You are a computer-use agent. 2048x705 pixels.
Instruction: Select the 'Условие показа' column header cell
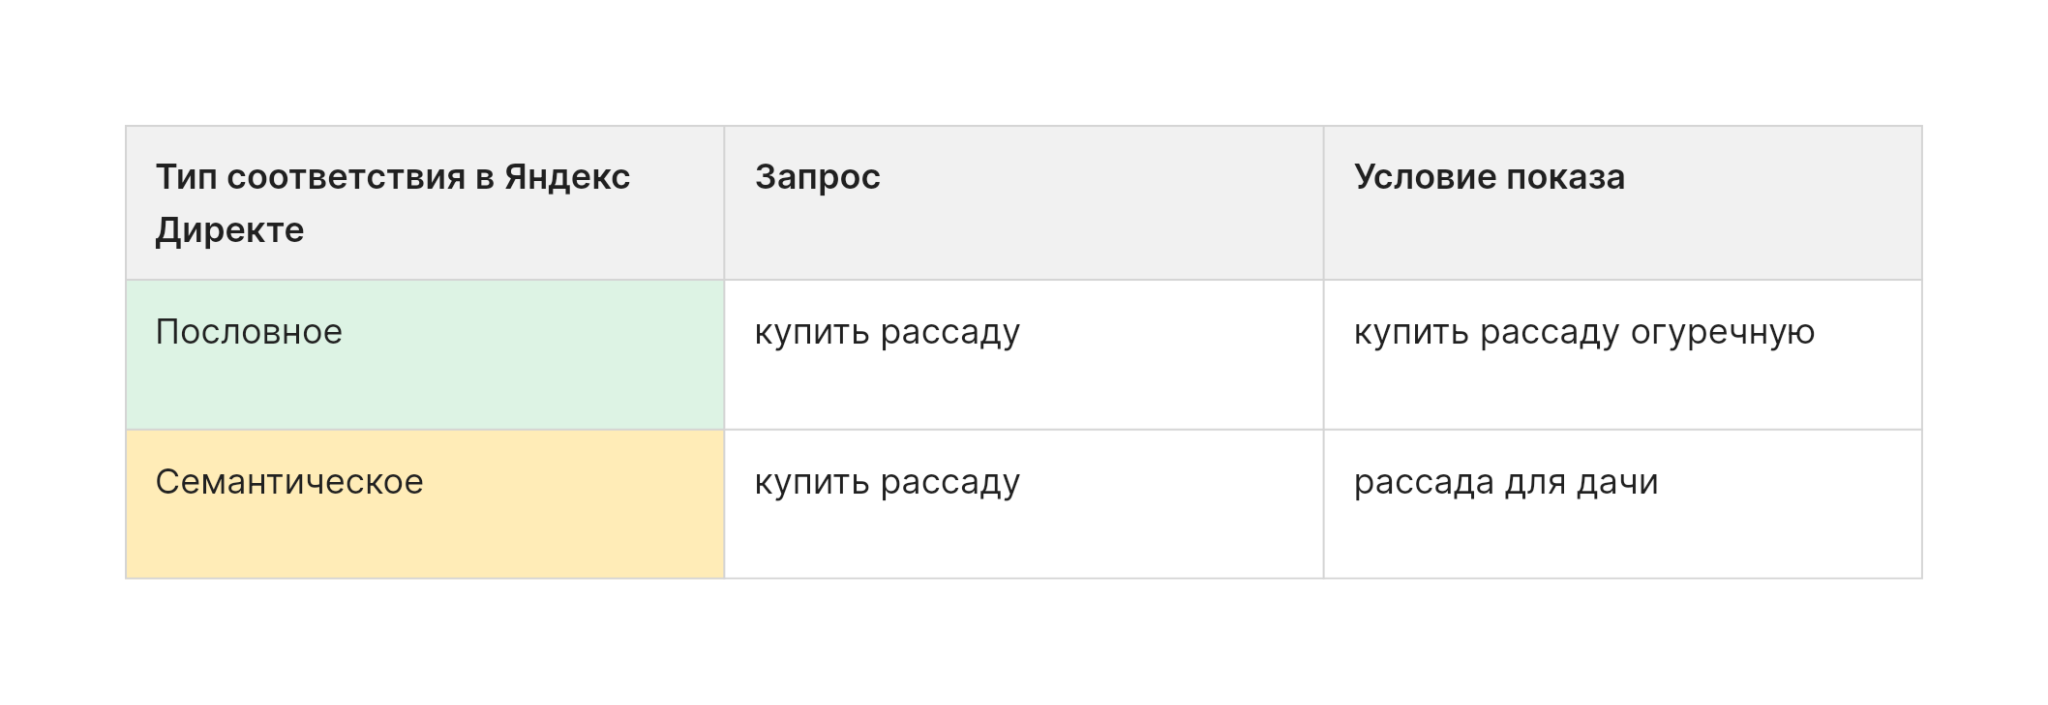(1622, 203)
